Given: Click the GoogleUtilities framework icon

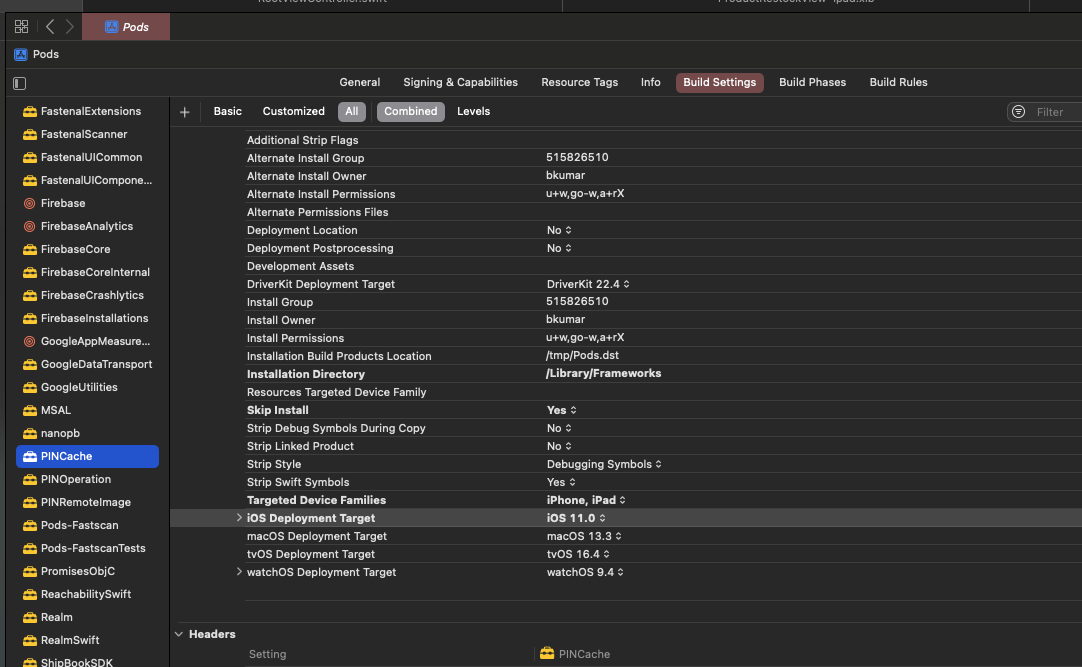Looking at the screenshot, I should pyautogui.click(x=30, y=387).
